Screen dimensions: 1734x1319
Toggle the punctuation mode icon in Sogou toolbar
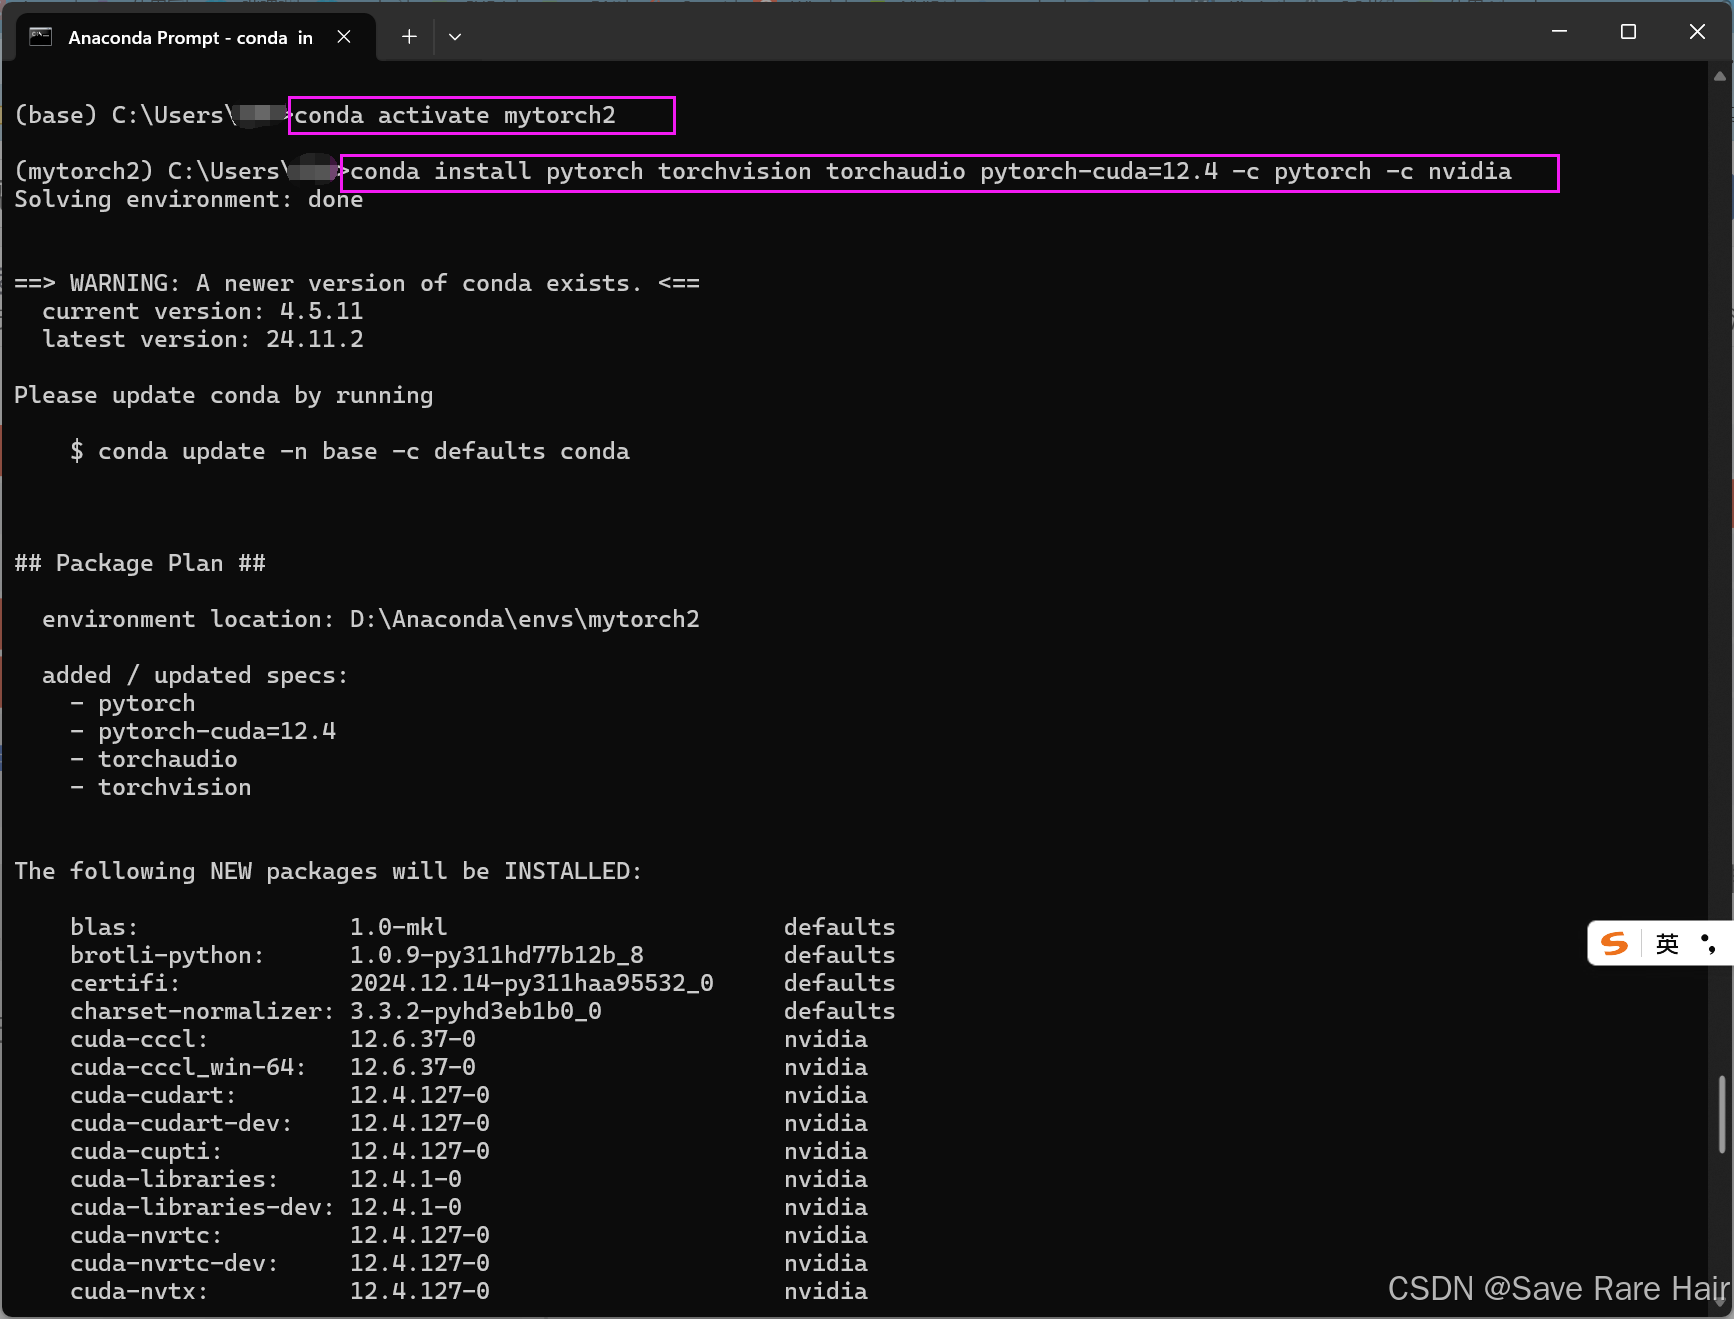tap(1706, 943)
